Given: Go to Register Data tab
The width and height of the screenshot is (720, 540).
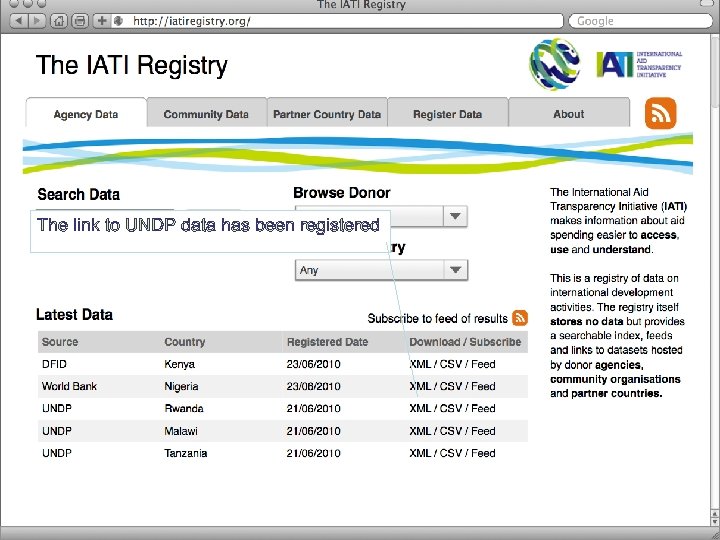Looking at the screenshot, I should 447,114.
